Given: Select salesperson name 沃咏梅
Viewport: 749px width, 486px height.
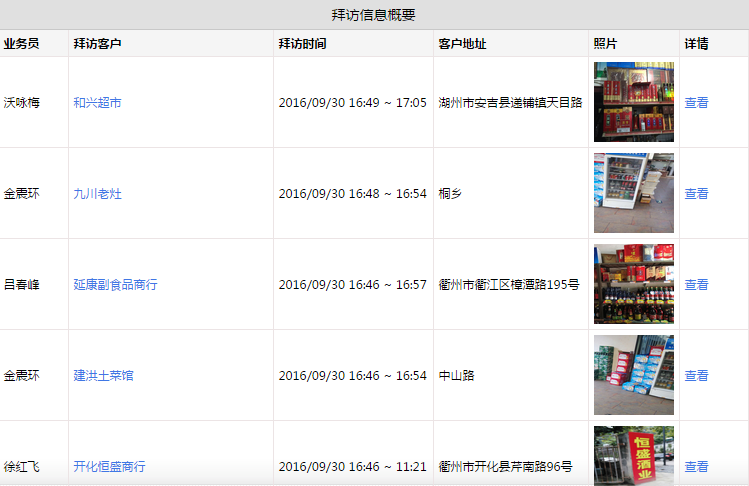Looking at the screenshot, I should 21,103.
